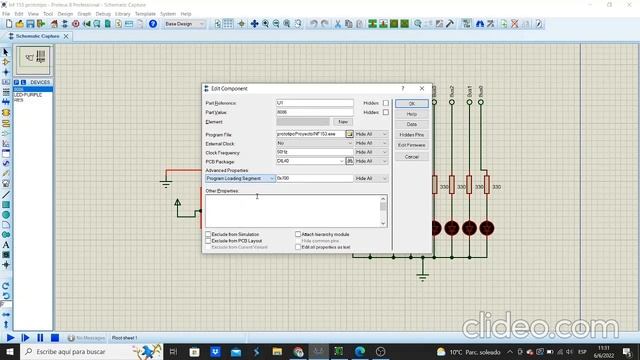Screen dimensions: 640x360
Task: Open the Hide All dropdown for Clock Frequency
Action: (371, 152)
